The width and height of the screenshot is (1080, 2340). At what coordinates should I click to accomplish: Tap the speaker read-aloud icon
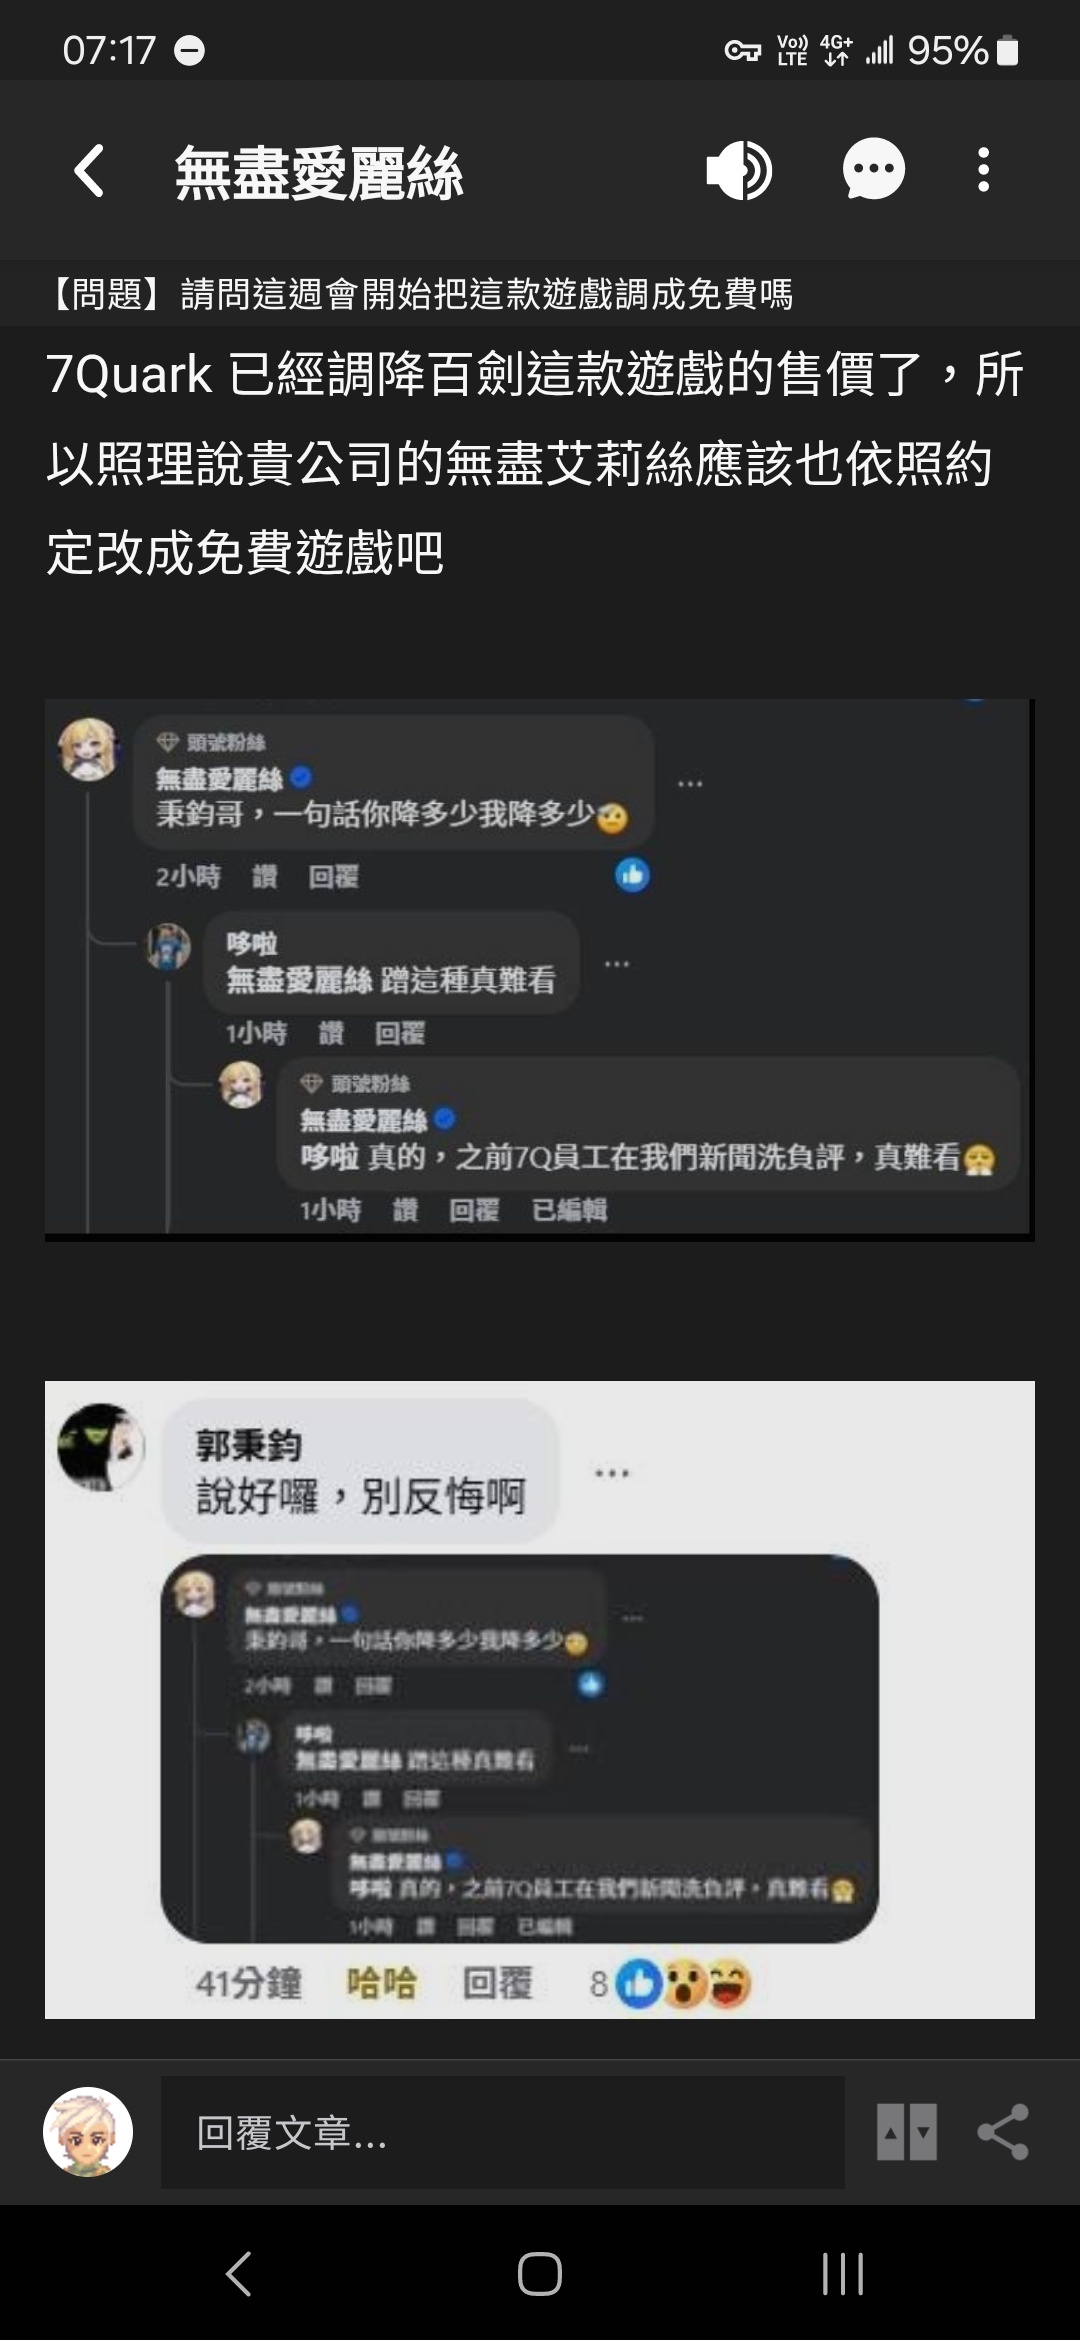(739, 170)
